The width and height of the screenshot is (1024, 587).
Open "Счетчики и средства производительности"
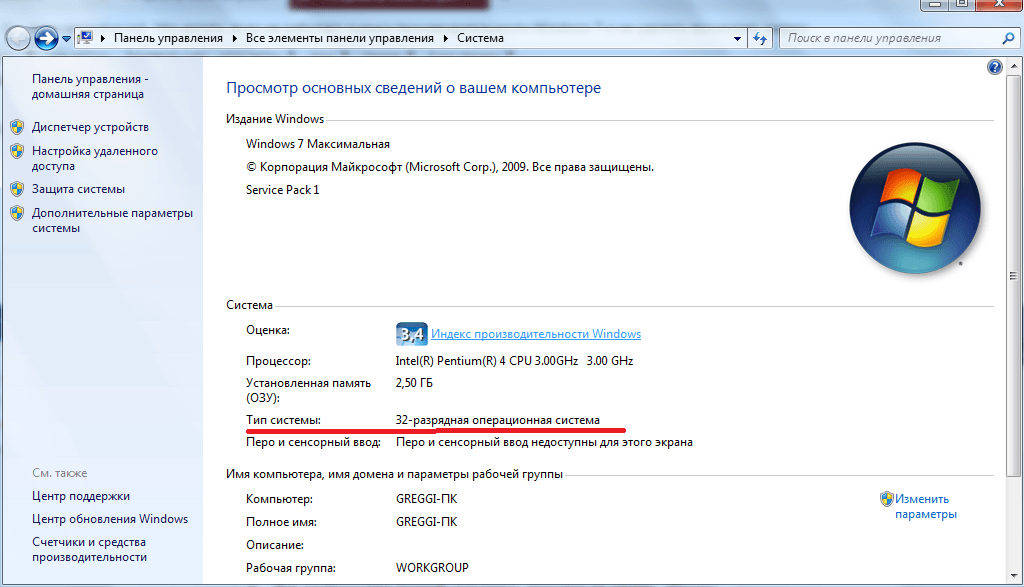point(89,550)
